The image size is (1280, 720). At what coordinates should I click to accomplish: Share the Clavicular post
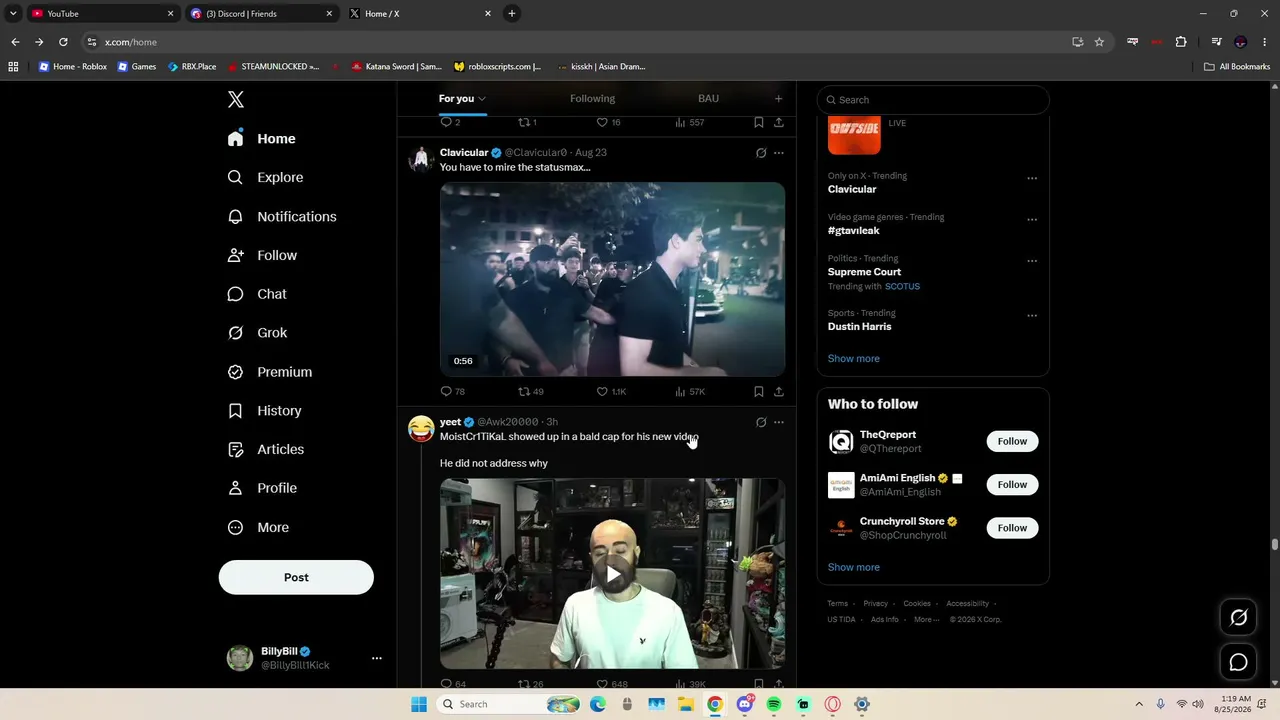tap(779, 391)
